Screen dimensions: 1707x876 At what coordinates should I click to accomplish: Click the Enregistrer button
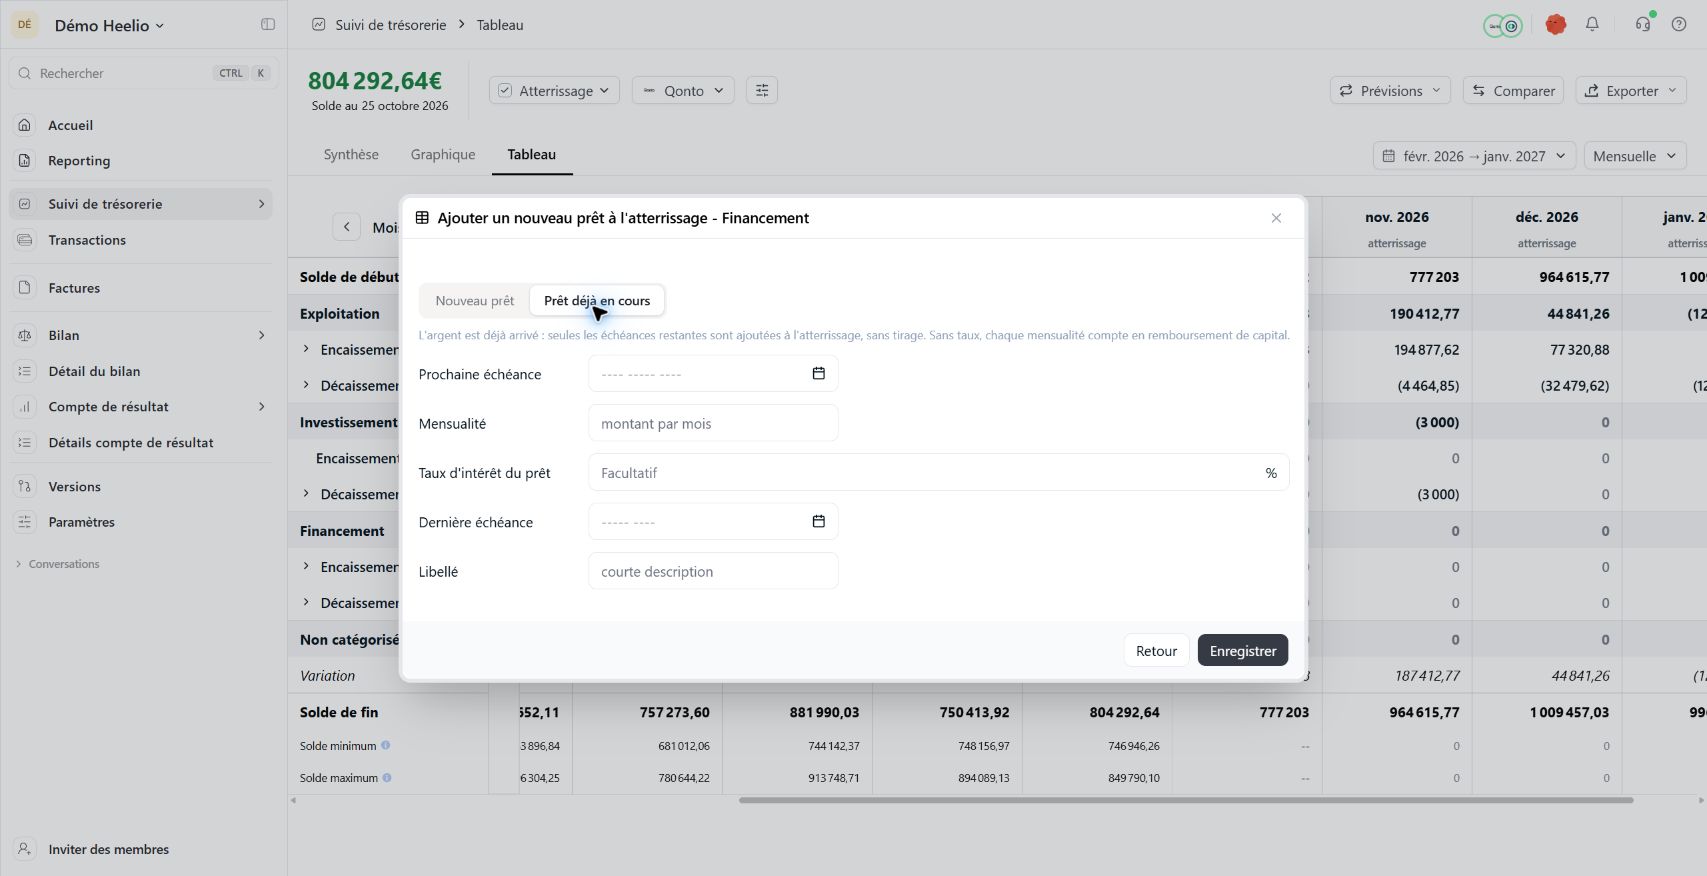click(x=1243, y=651)
